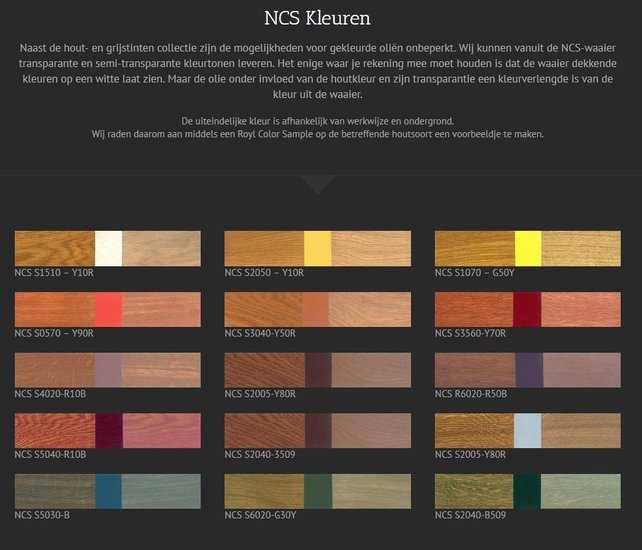
Task: Choose the dark purple swatch of NCS R6020-R50B
Action: pos(527,370)
